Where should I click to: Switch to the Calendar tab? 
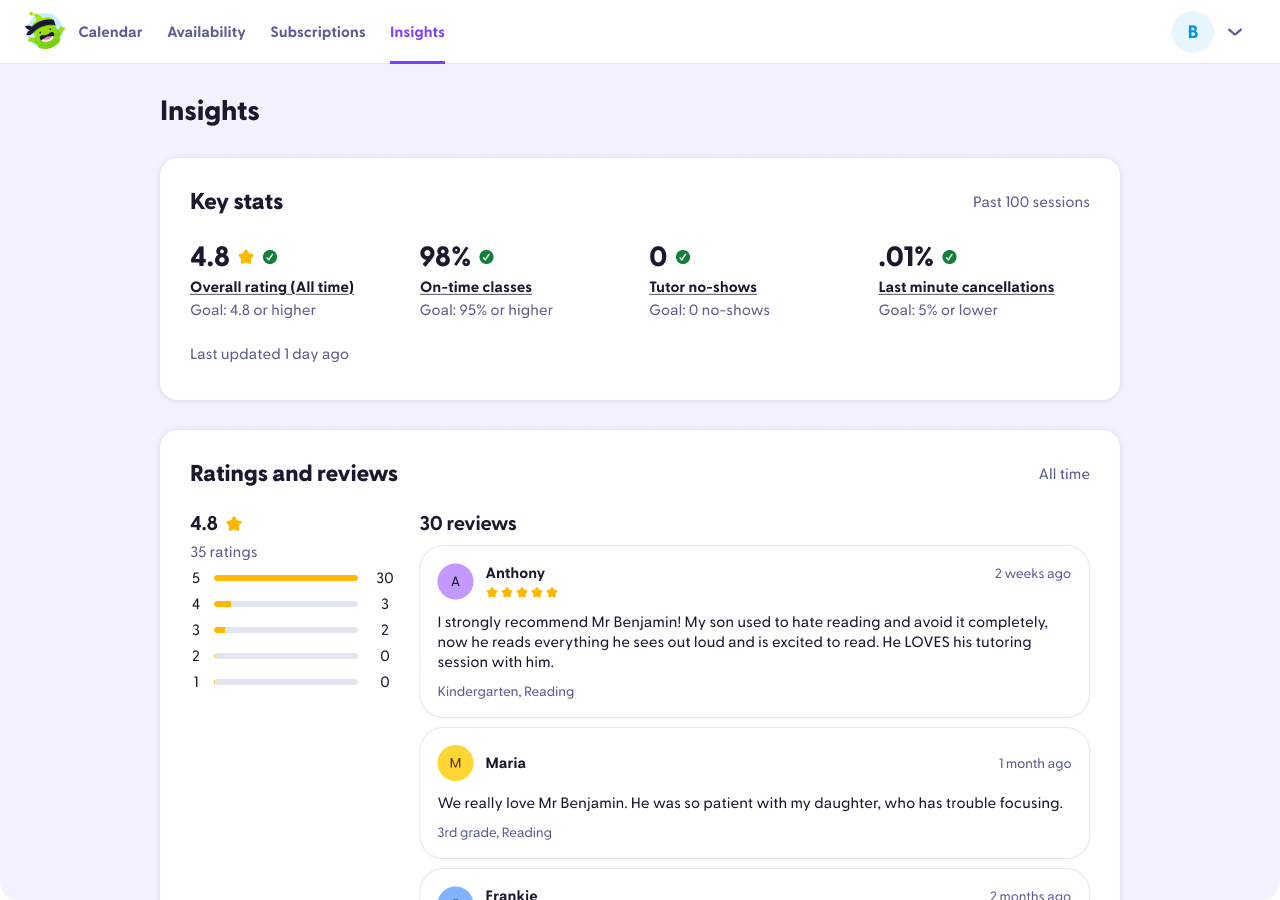pos(110,31)
